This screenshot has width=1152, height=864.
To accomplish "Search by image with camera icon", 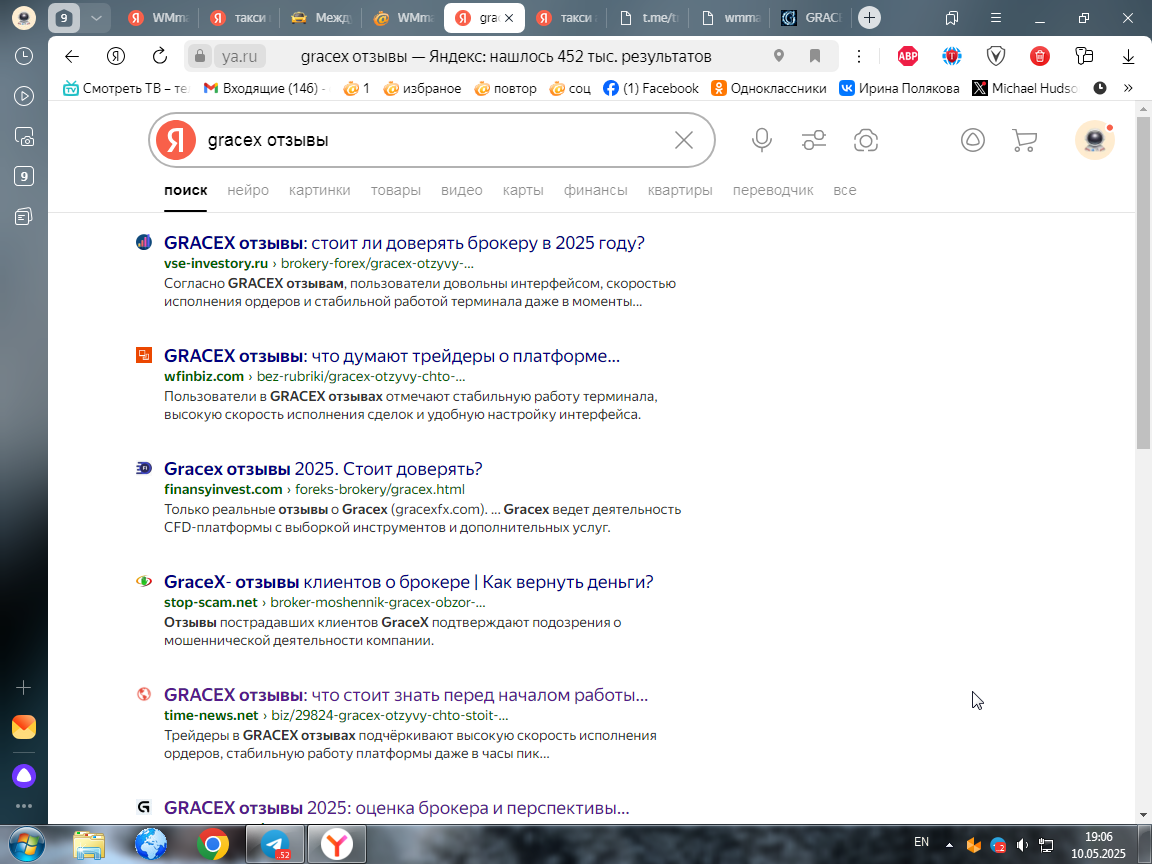I will 865,140.
